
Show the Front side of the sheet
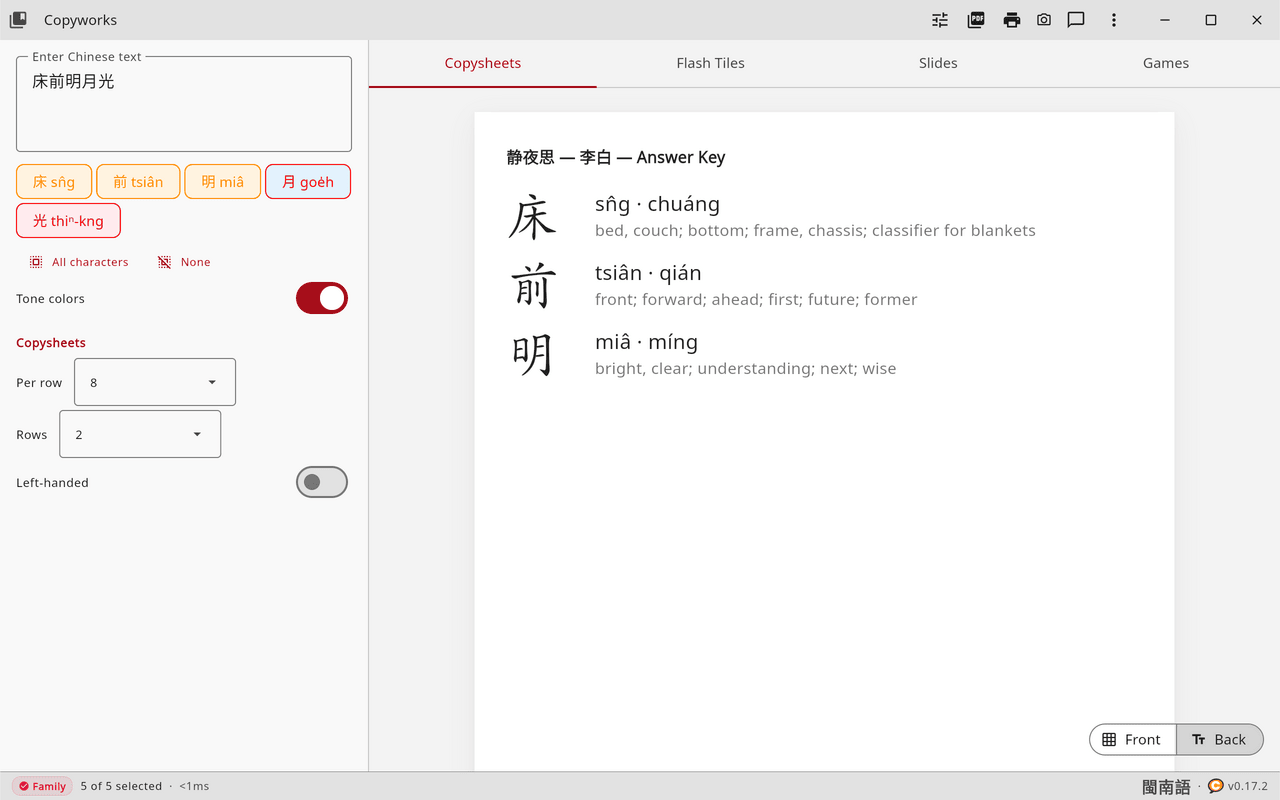(x=1133, y=740)
